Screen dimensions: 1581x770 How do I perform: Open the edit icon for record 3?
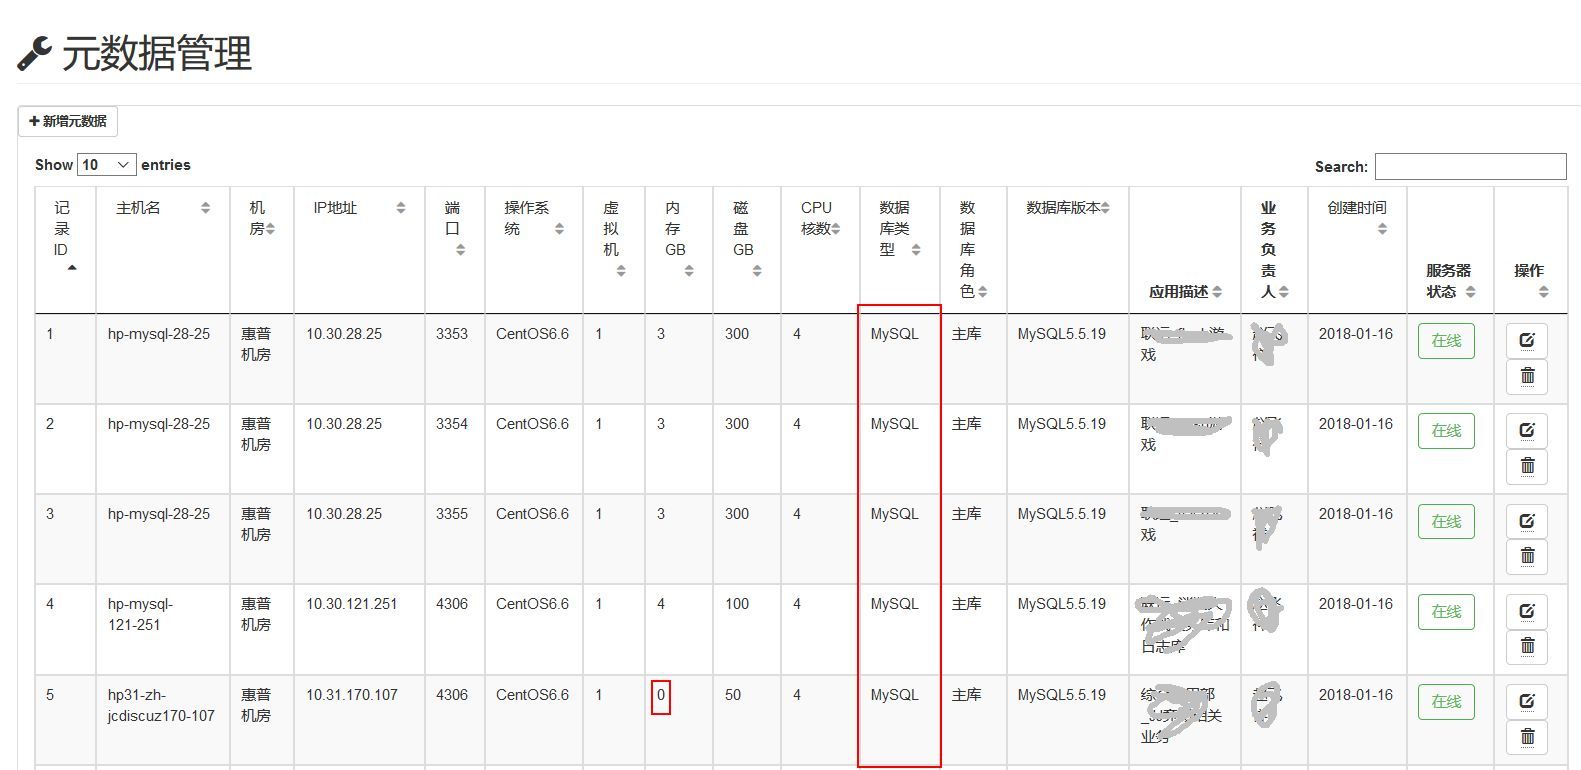(x=1527, y=521)
